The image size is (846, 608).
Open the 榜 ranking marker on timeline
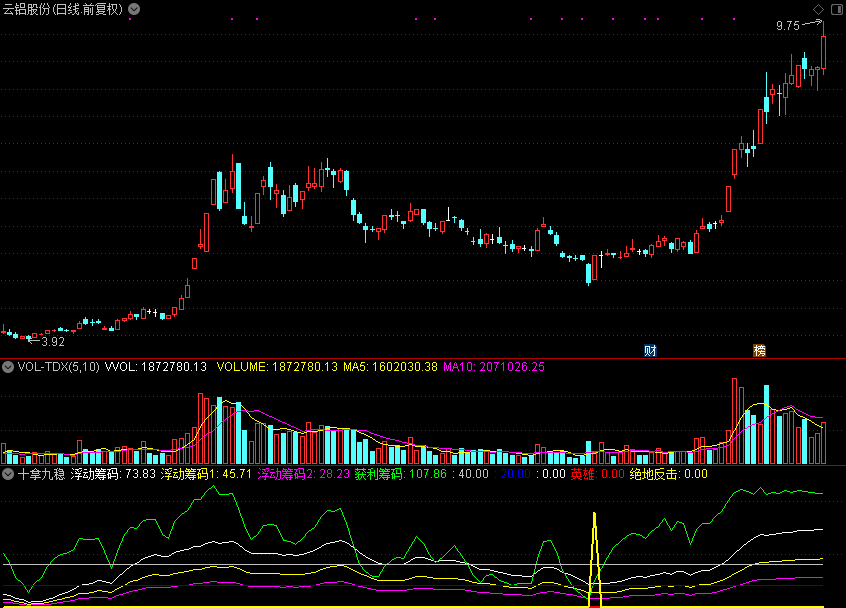(x=760, y=351)
